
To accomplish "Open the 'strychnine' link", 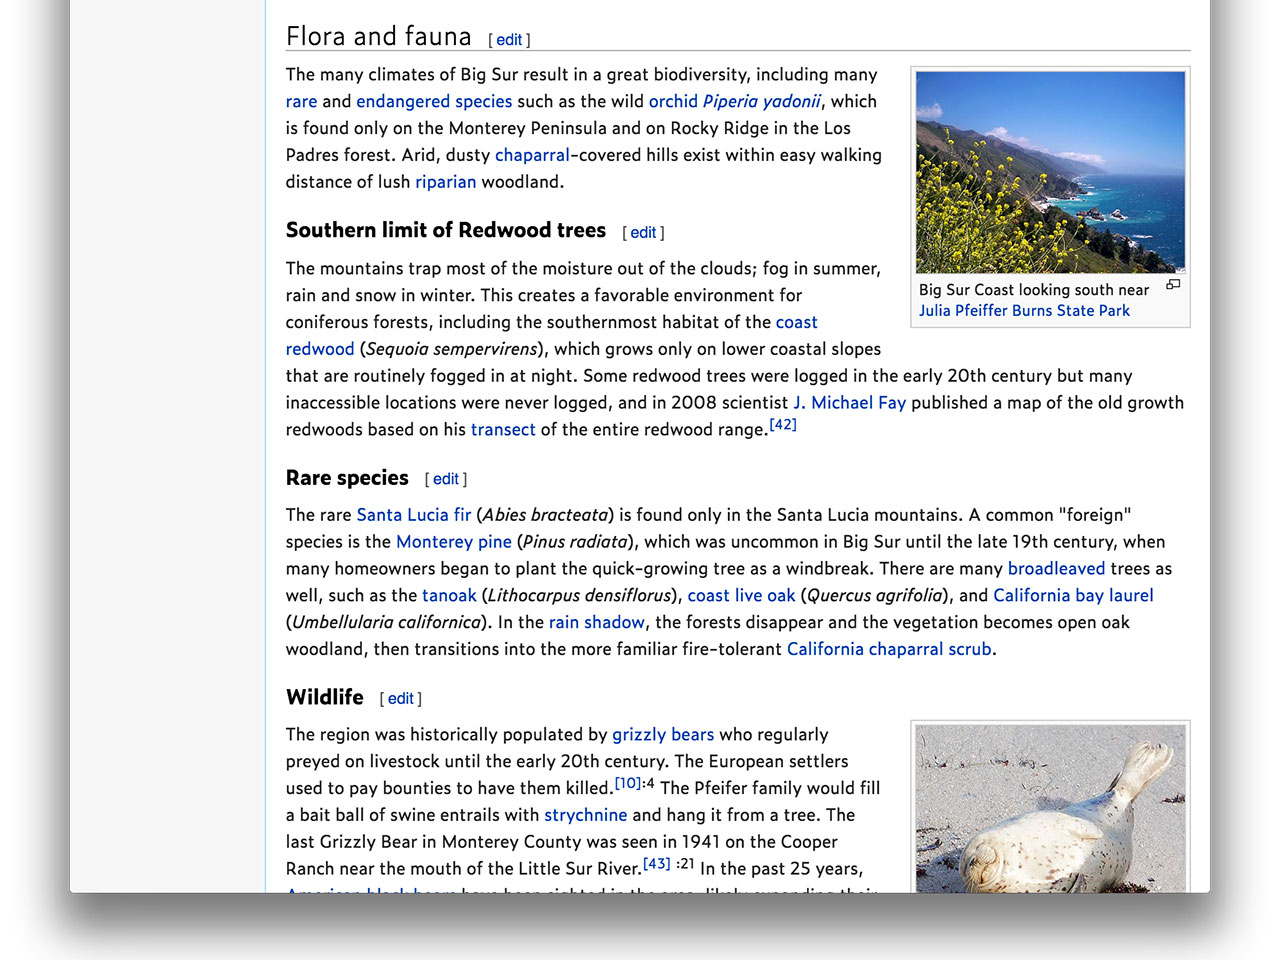I will [x=586, y=816].
